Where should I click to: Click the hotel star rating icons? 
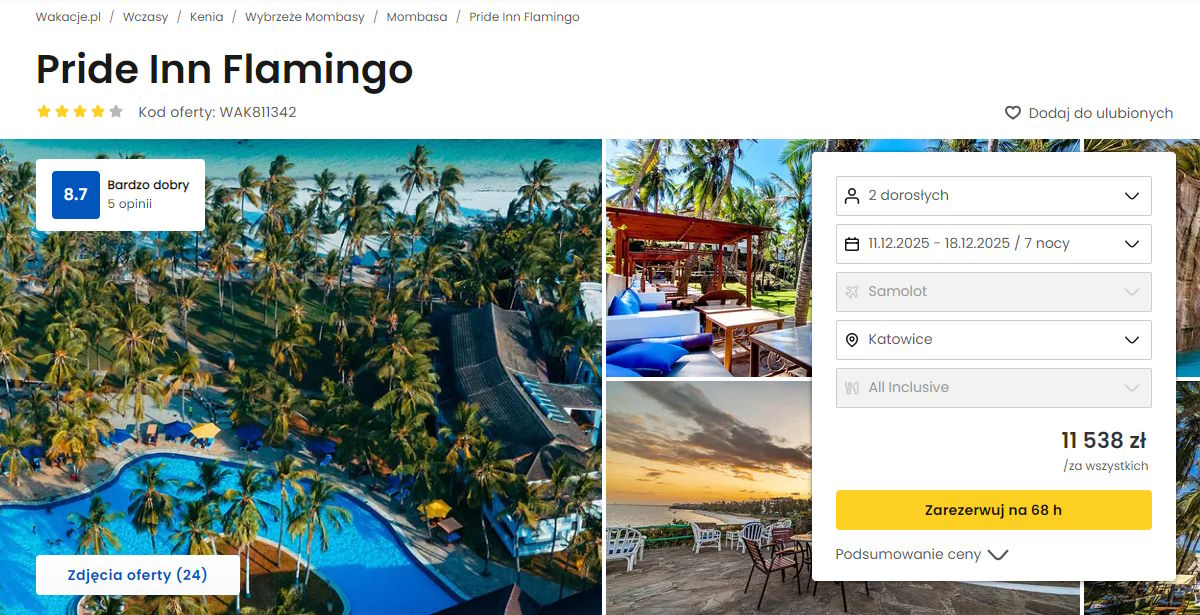coord(80,112)
